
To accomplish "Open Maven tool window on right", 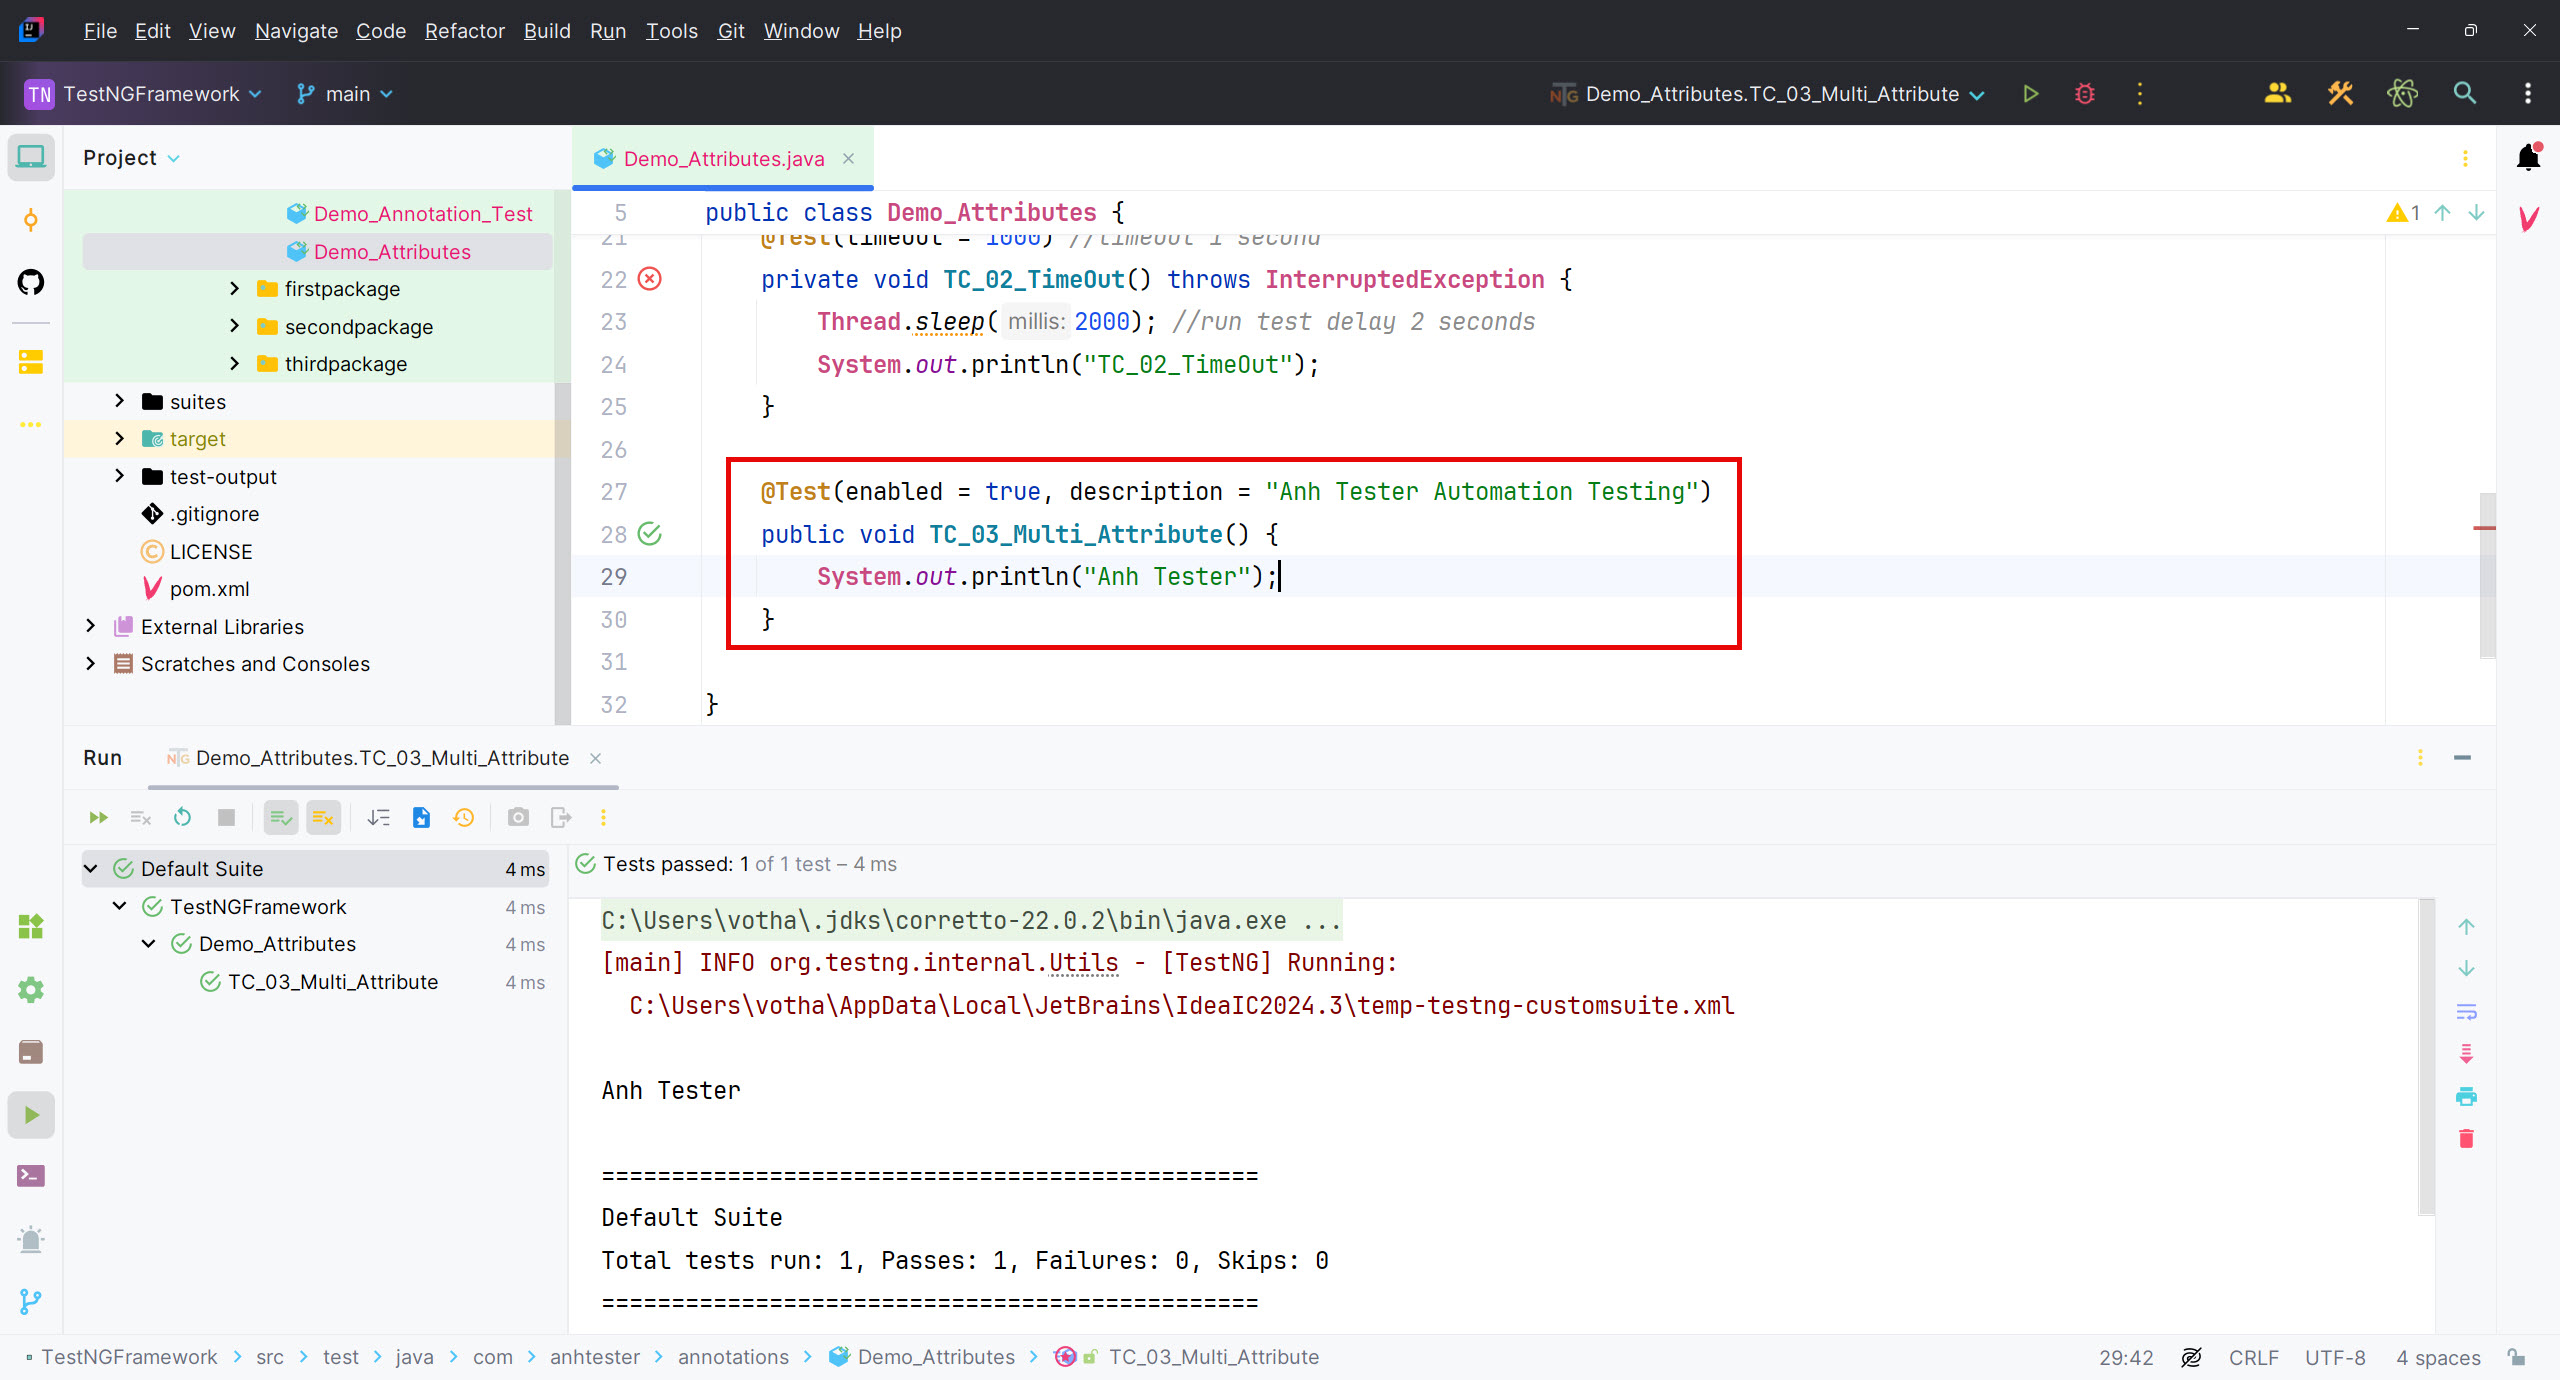I will 2528,219.
